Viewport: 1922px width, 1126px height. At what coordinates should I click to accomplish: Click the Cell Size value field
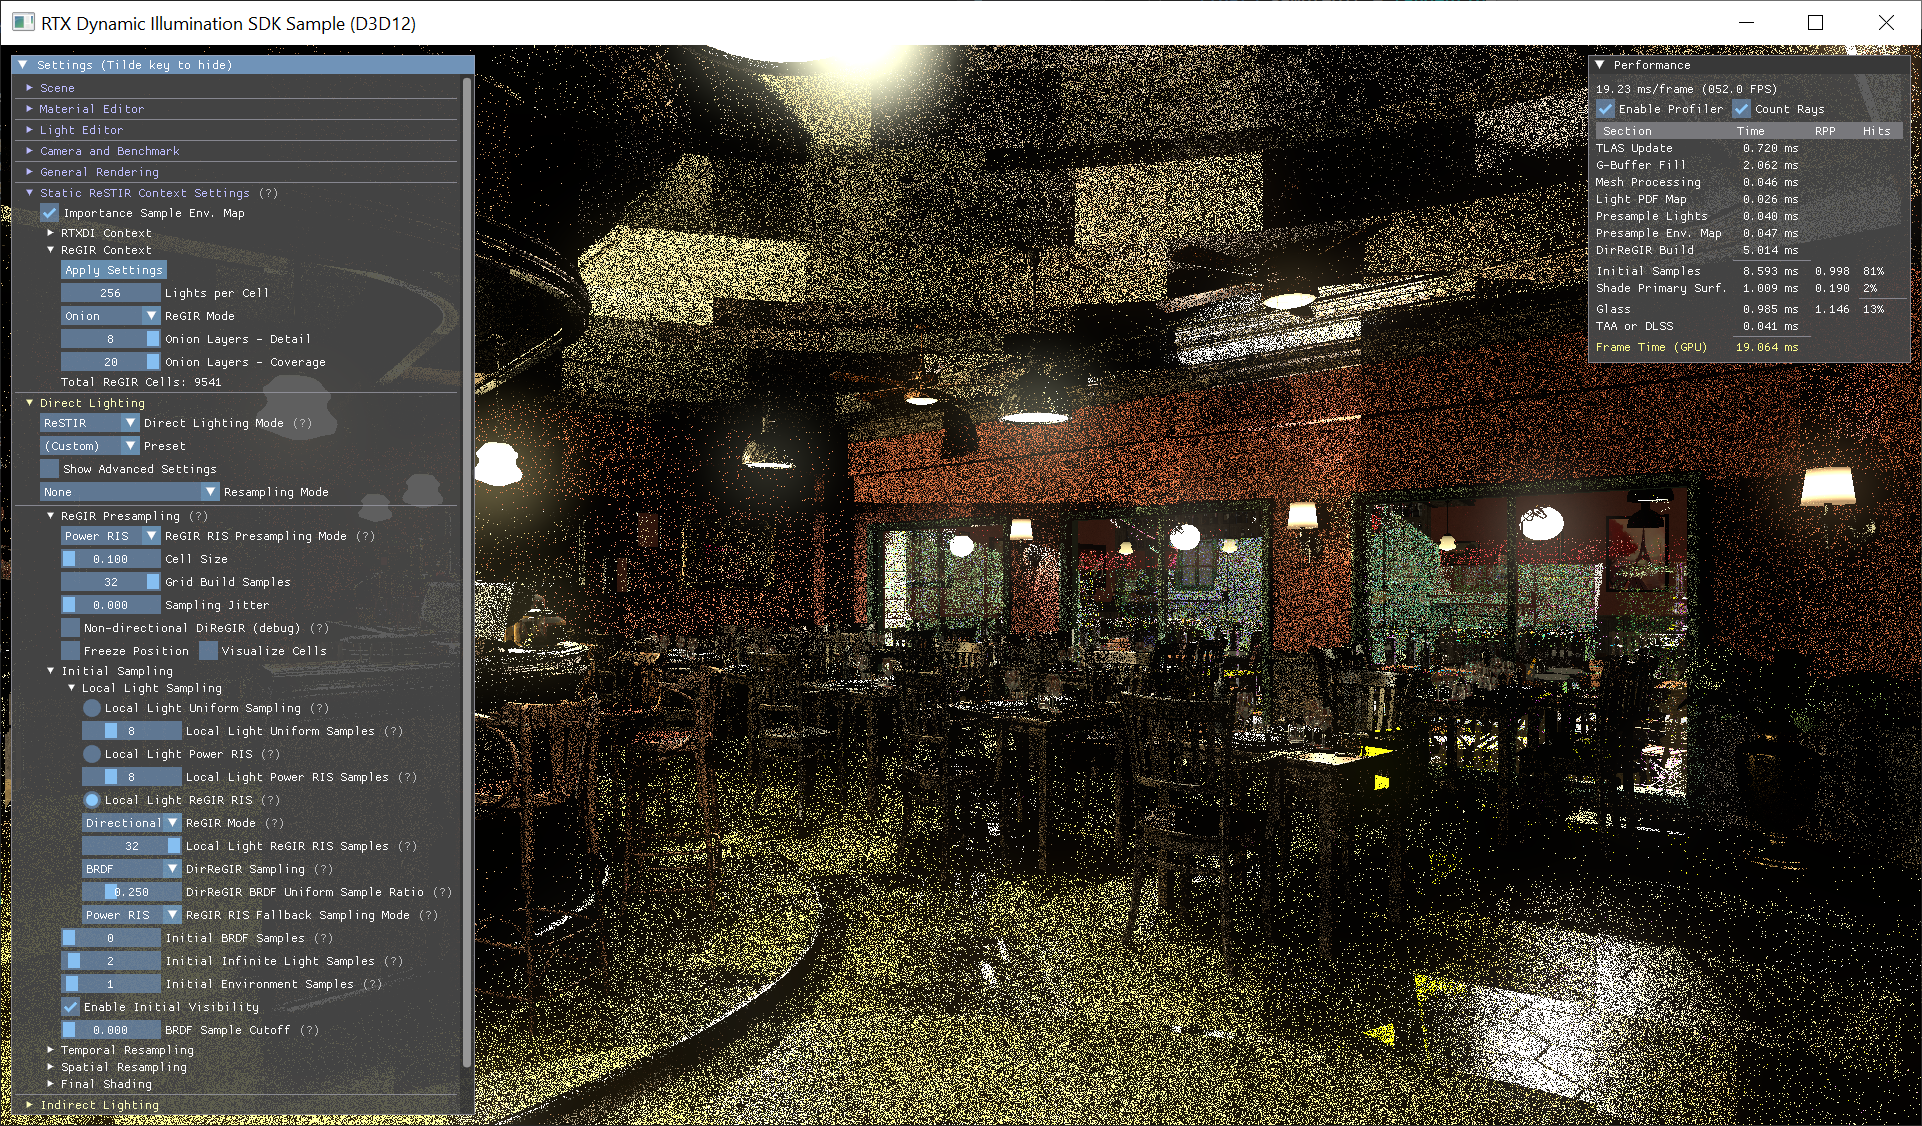110,559
